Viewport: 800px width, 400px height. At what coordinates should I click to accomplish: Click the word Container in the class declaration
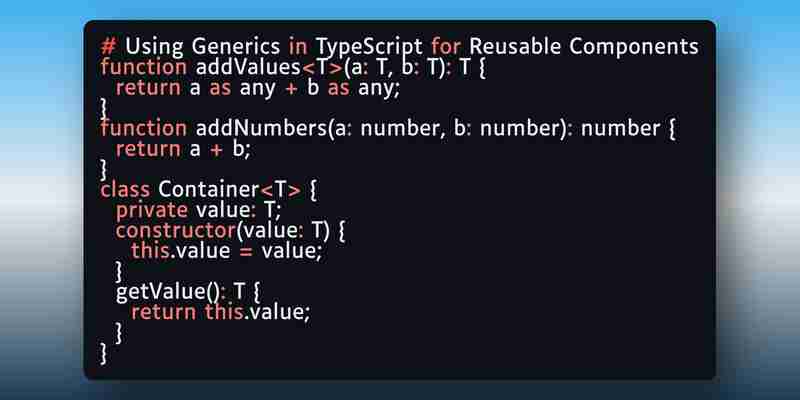[x=209, y=189]
